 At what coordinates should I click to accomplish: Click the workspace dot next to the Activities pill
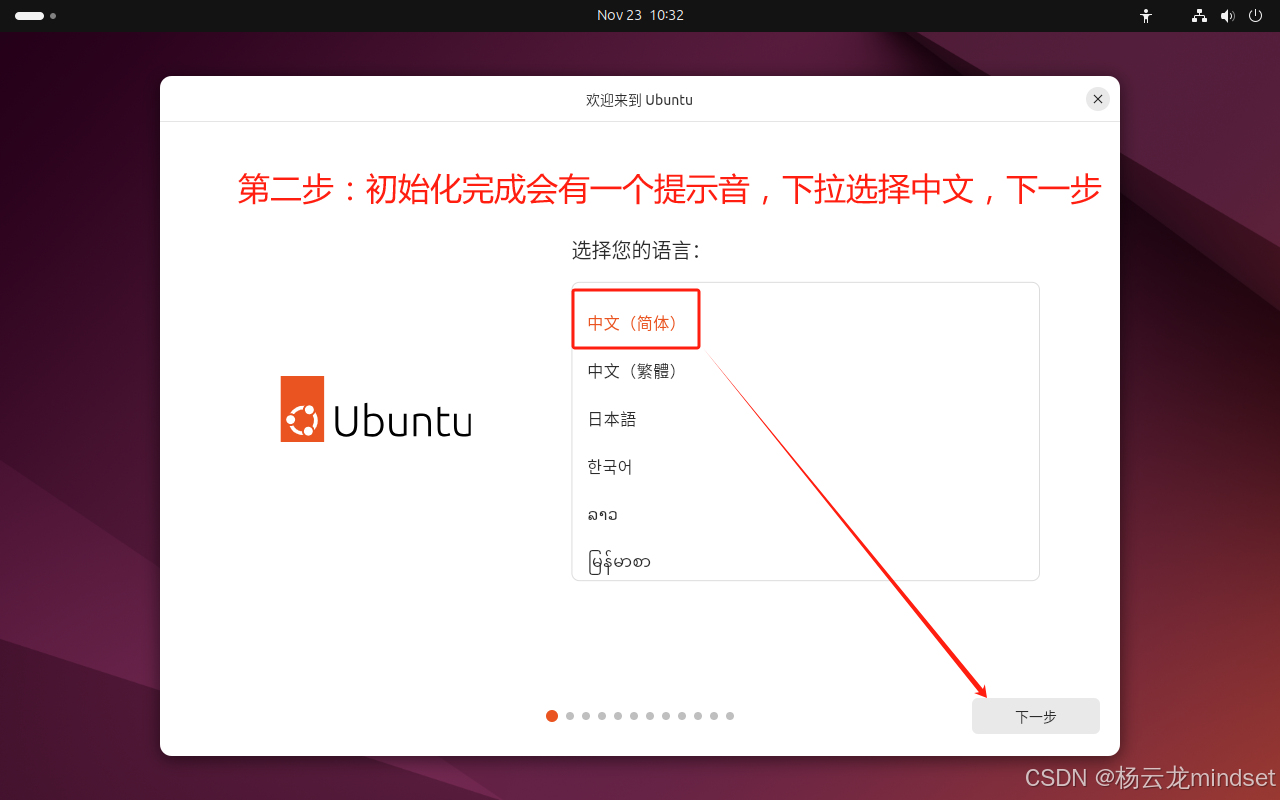[53, 15]
